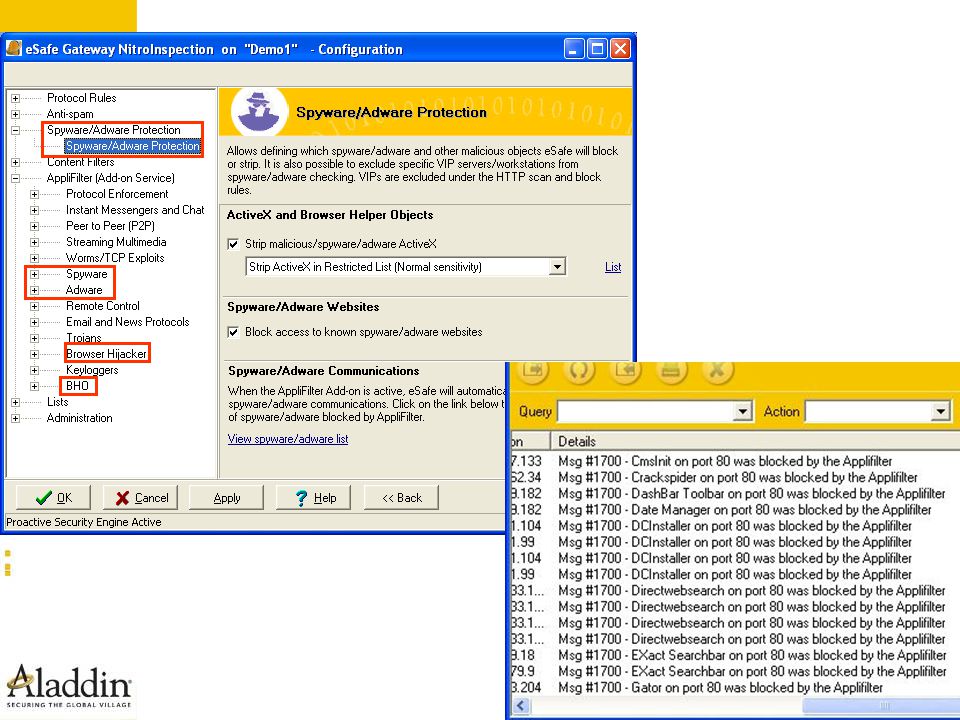
Task: Open the ActiveX List link
Action: pyautogui.click(x=613, y=267)
